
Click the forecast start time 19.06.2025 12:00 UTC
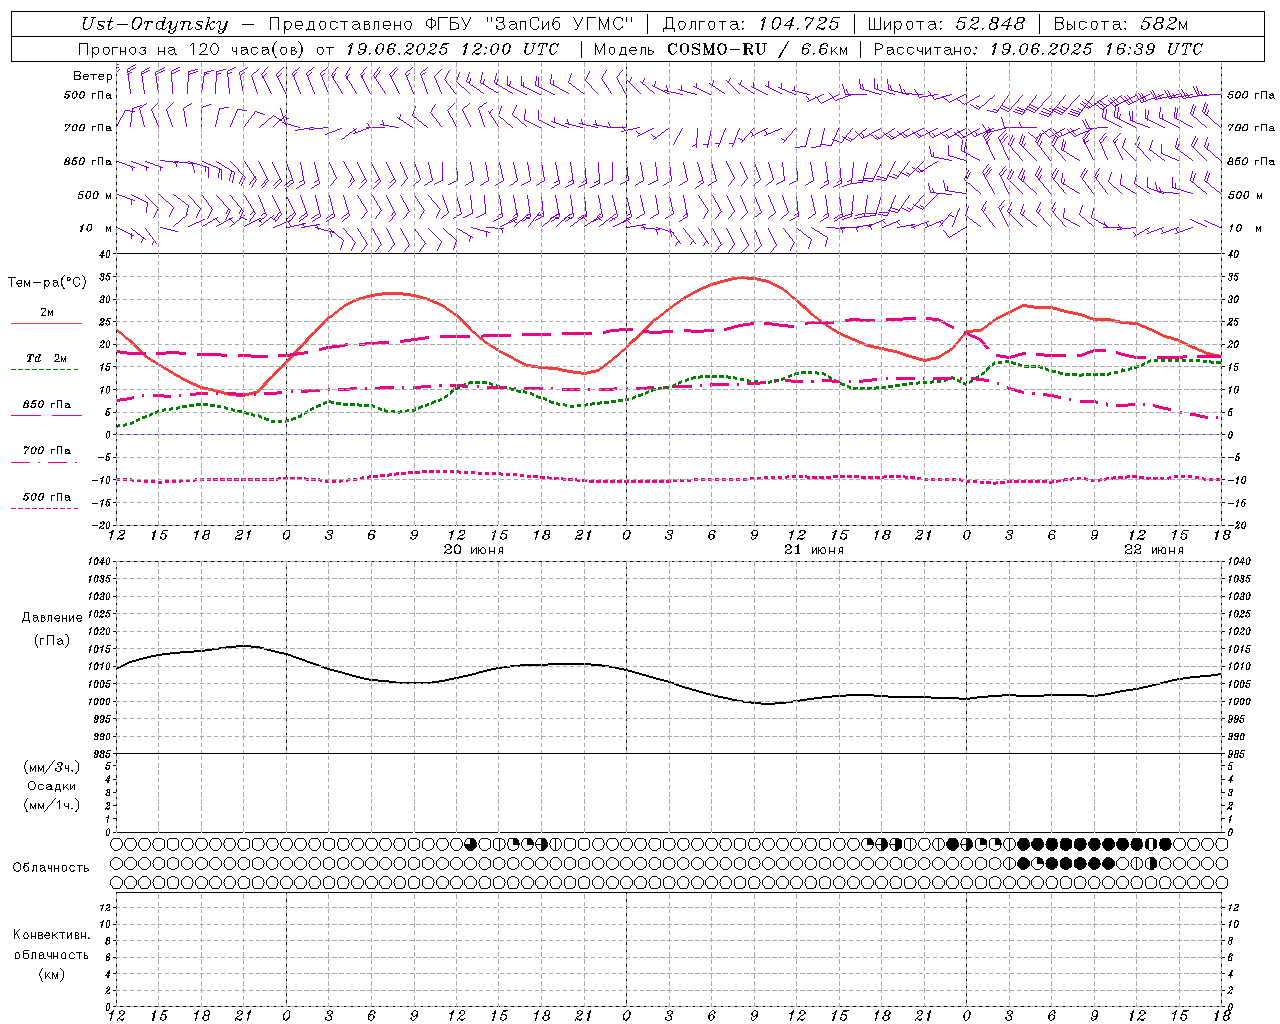(452, 49)
